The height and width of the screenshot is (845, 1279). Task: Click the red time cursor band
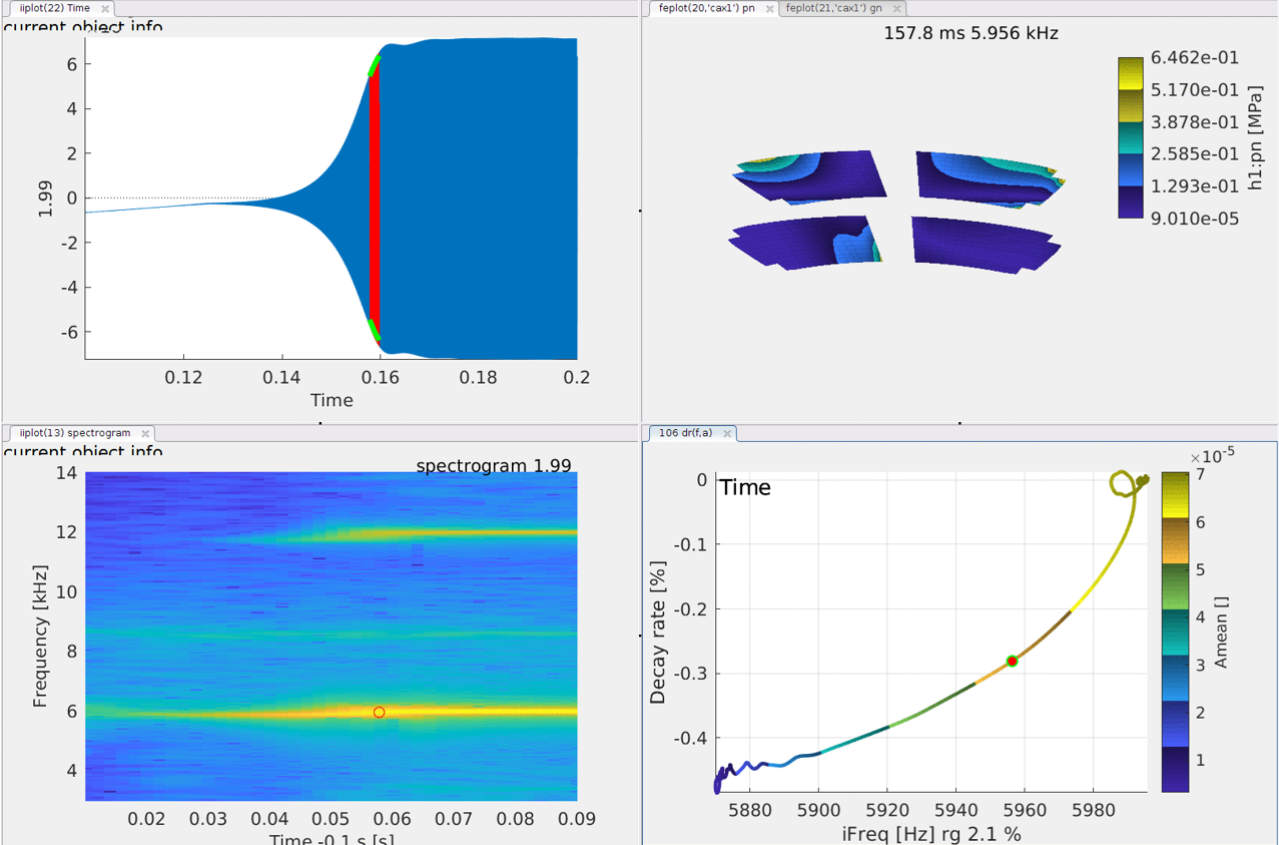(x=374, y=200)
